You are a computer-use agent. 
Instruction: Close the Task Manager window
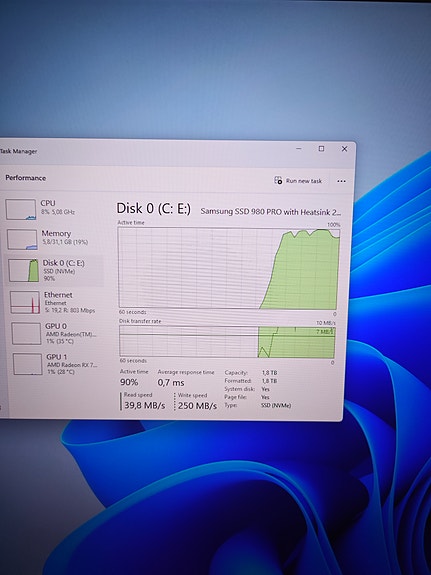344,149
